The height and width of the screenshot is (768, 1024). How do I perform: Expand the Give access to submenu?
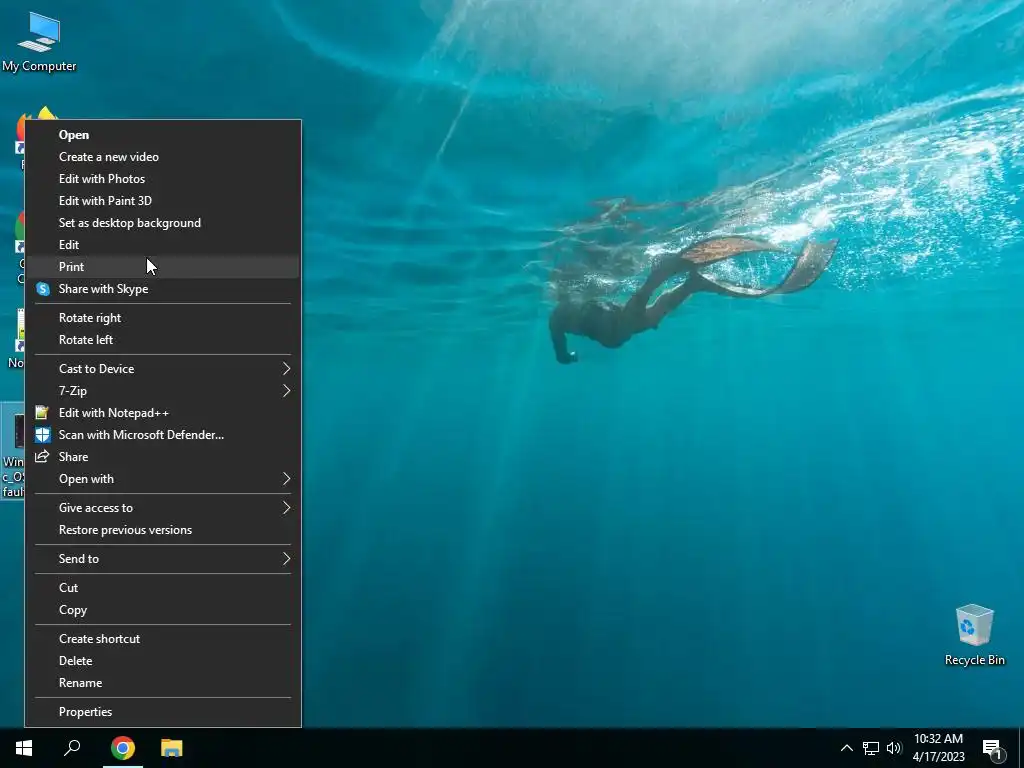point(163,507)
